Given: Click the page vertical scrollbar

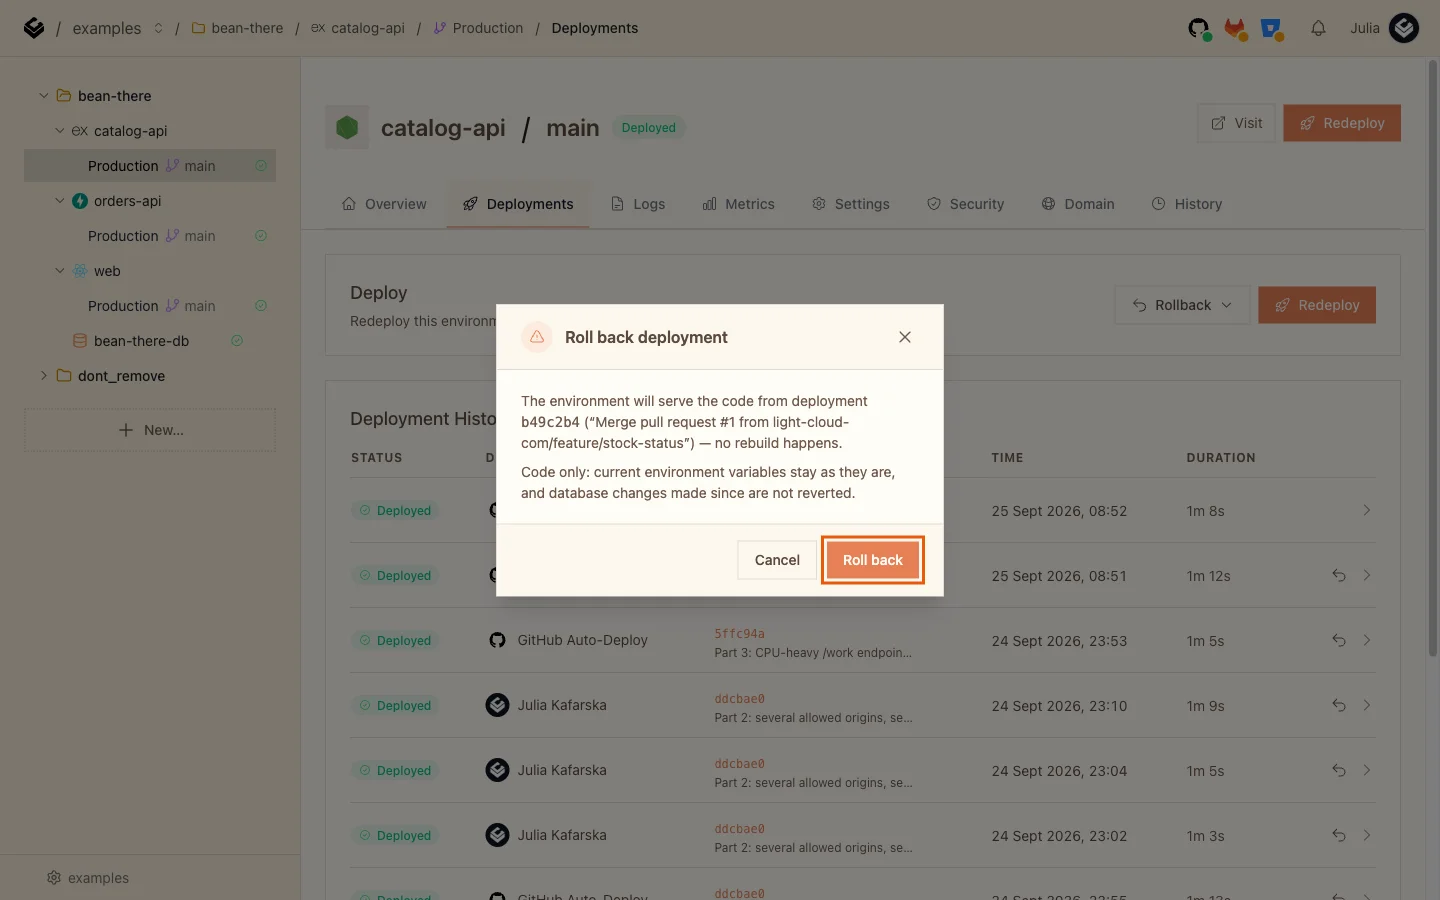Looking at the screenshot, I should click(x=1432, y=358).
